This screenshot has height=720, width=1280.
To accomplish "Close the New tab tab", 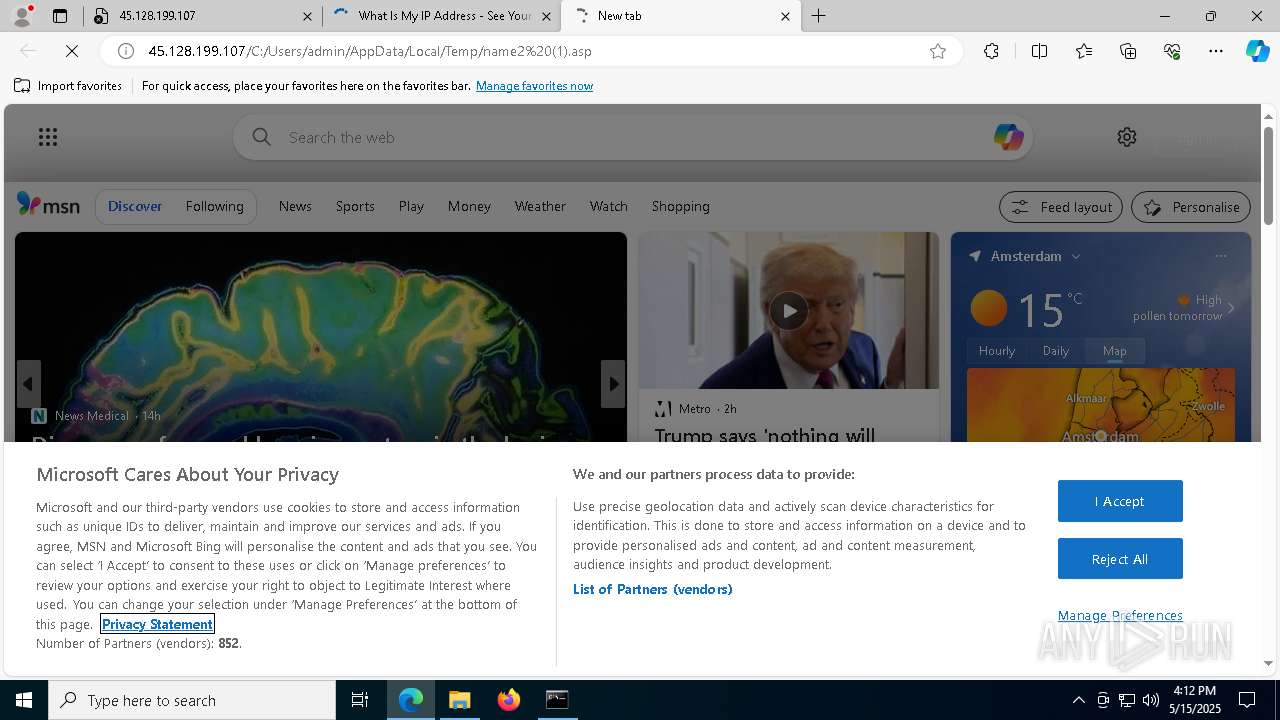I will (785, 16).
